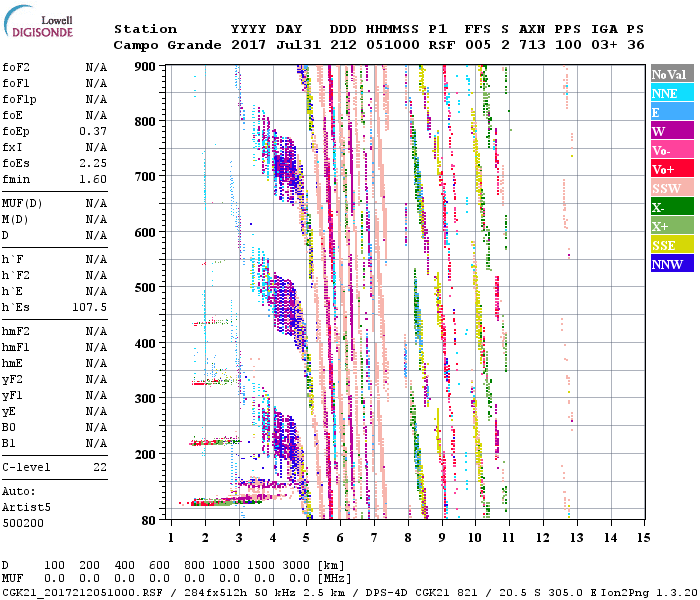Click the foEs value 2.25
The height and width of the screenshot is (600, 700).
93,163
